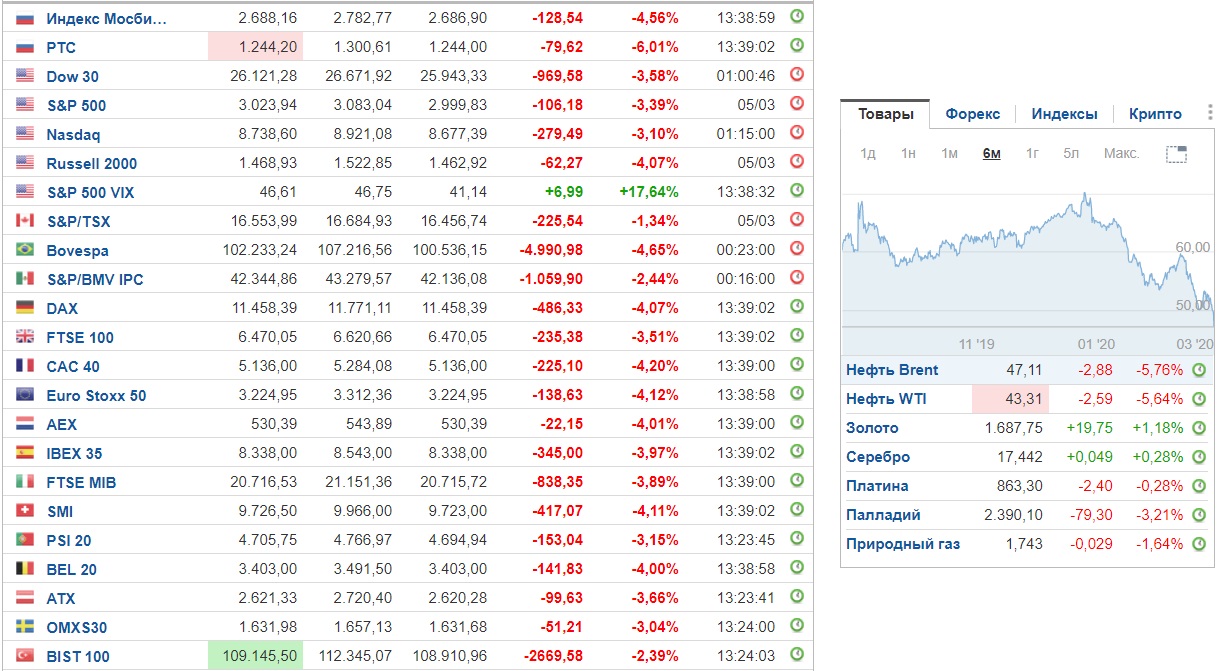This screenshot has height=671, width=1228.
Task: Select the 1н chart period
Action: 908,153
